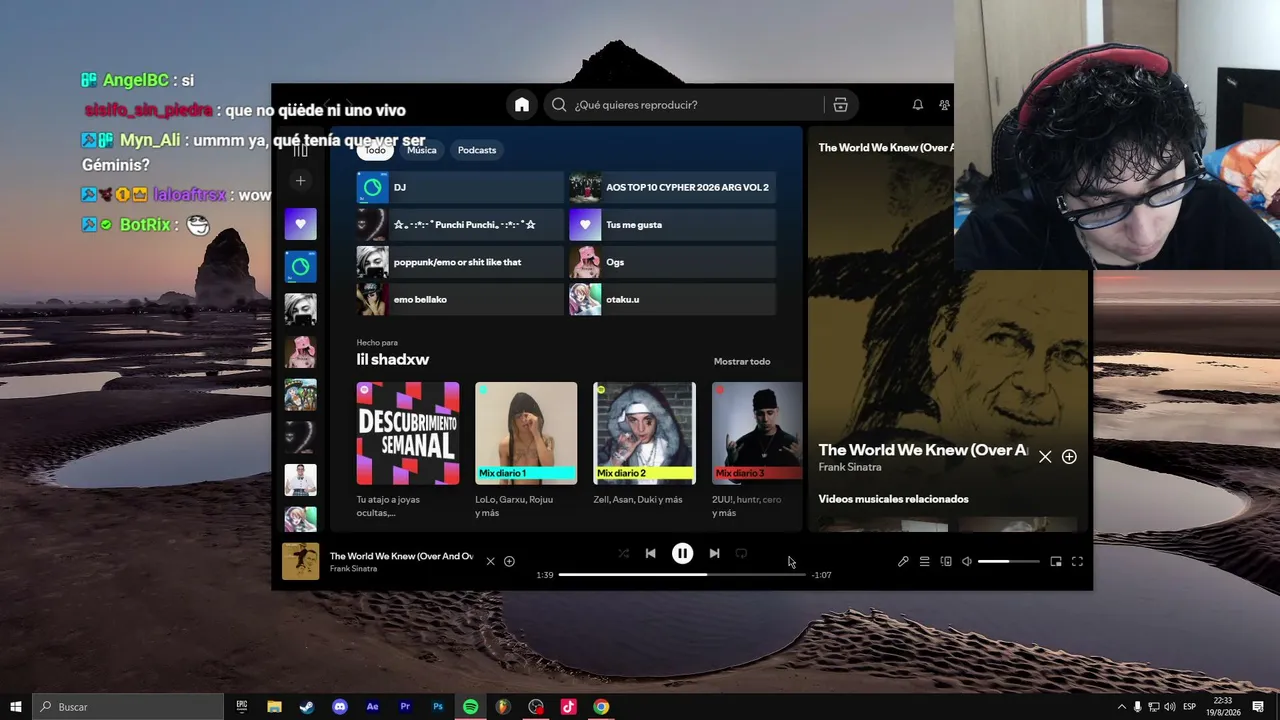Open the lil shadxw section heading

(x=393, y=359)
